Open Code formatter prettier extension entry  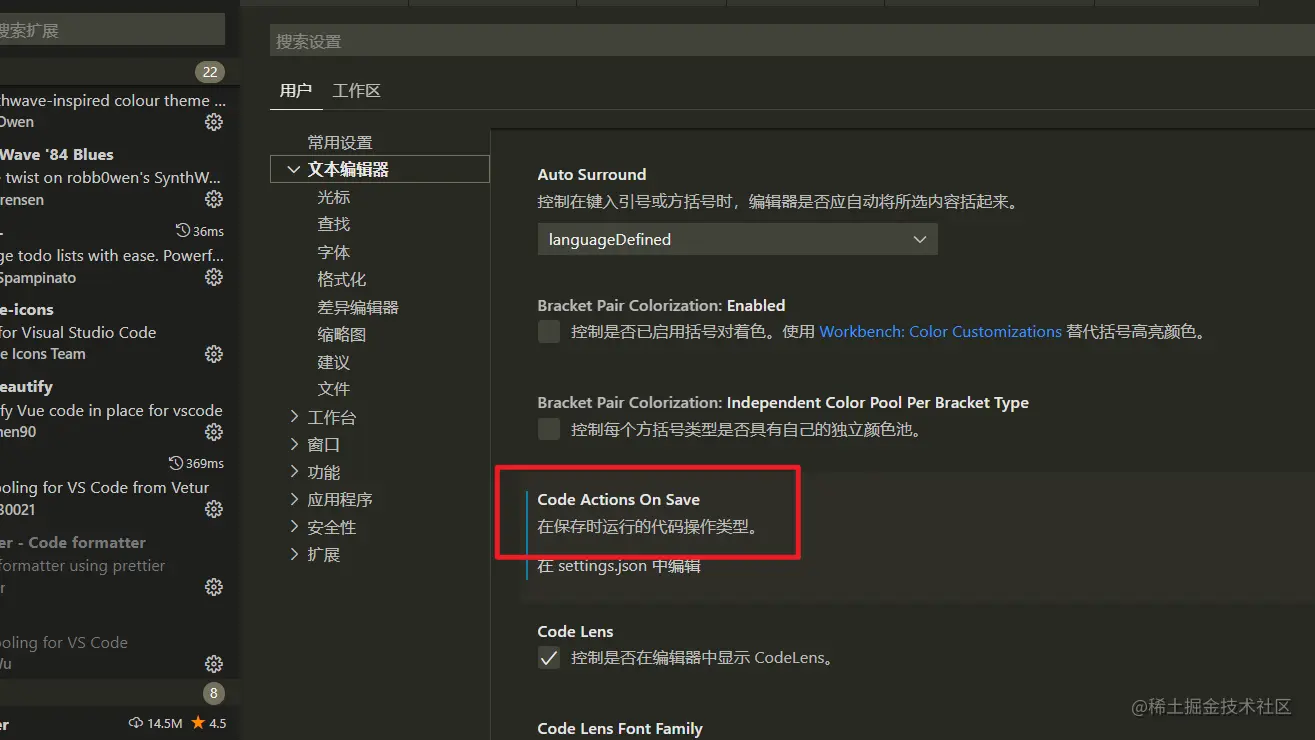pyautogui.click(x=112, y=565)
